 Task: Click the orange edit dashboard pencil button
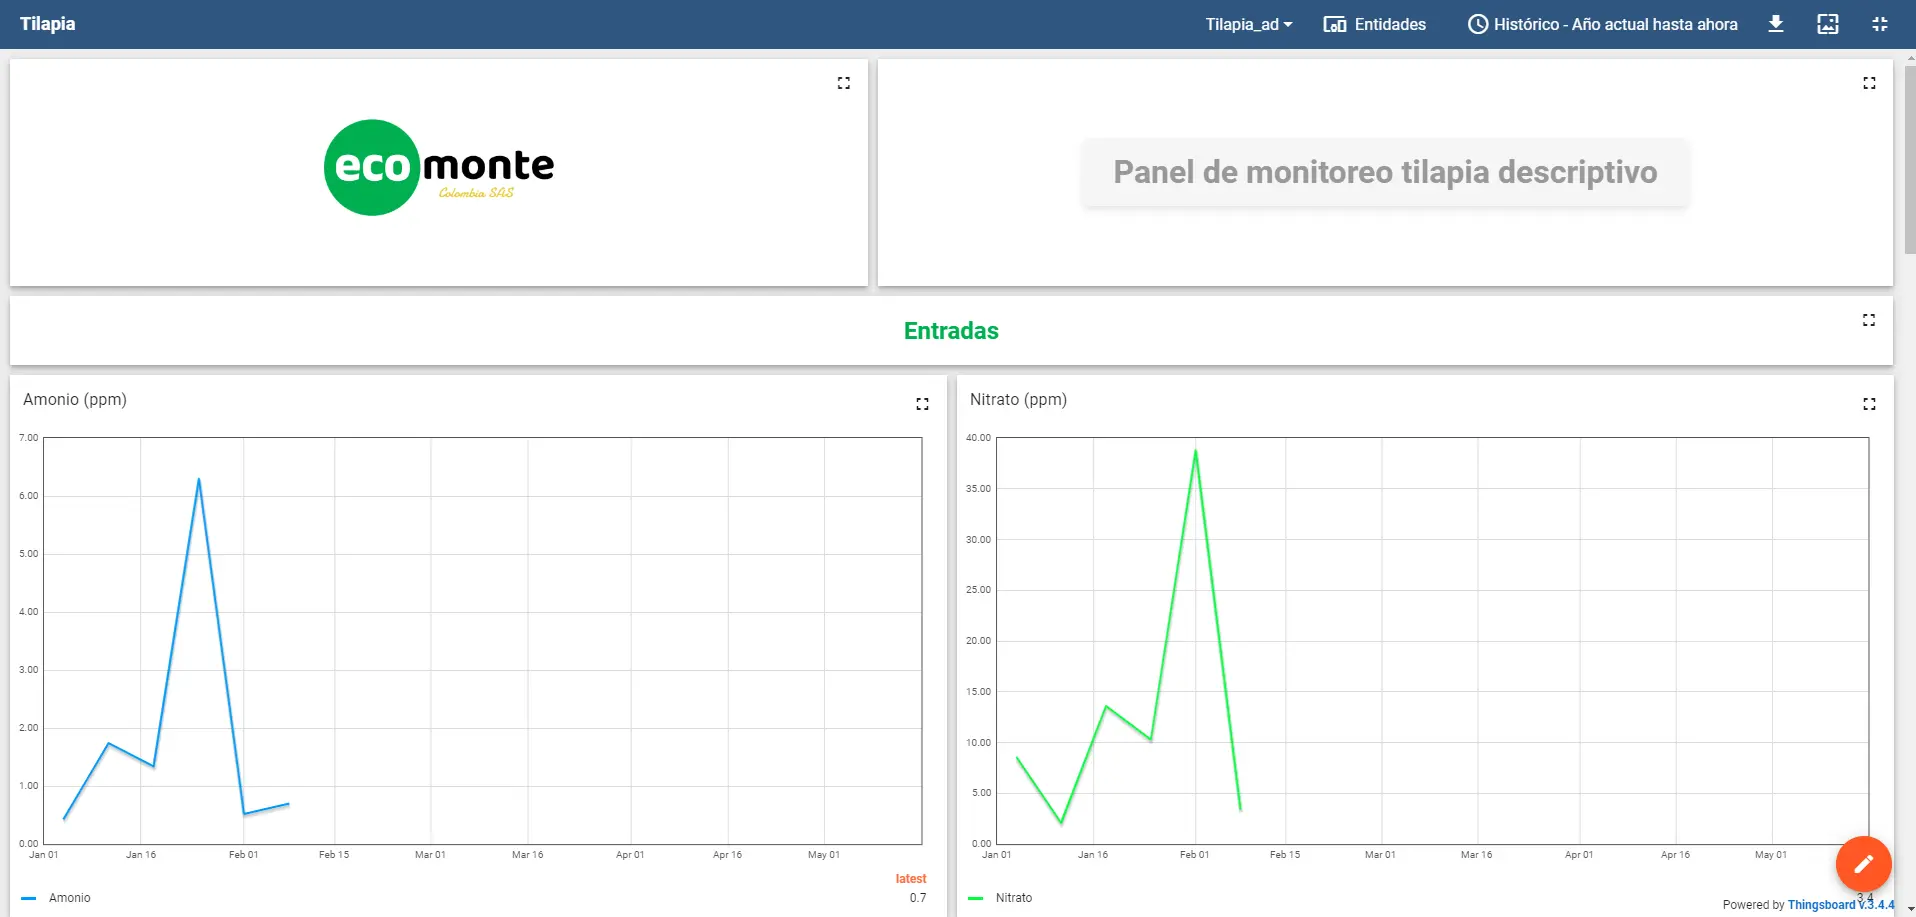click(x=1863, y=863)
